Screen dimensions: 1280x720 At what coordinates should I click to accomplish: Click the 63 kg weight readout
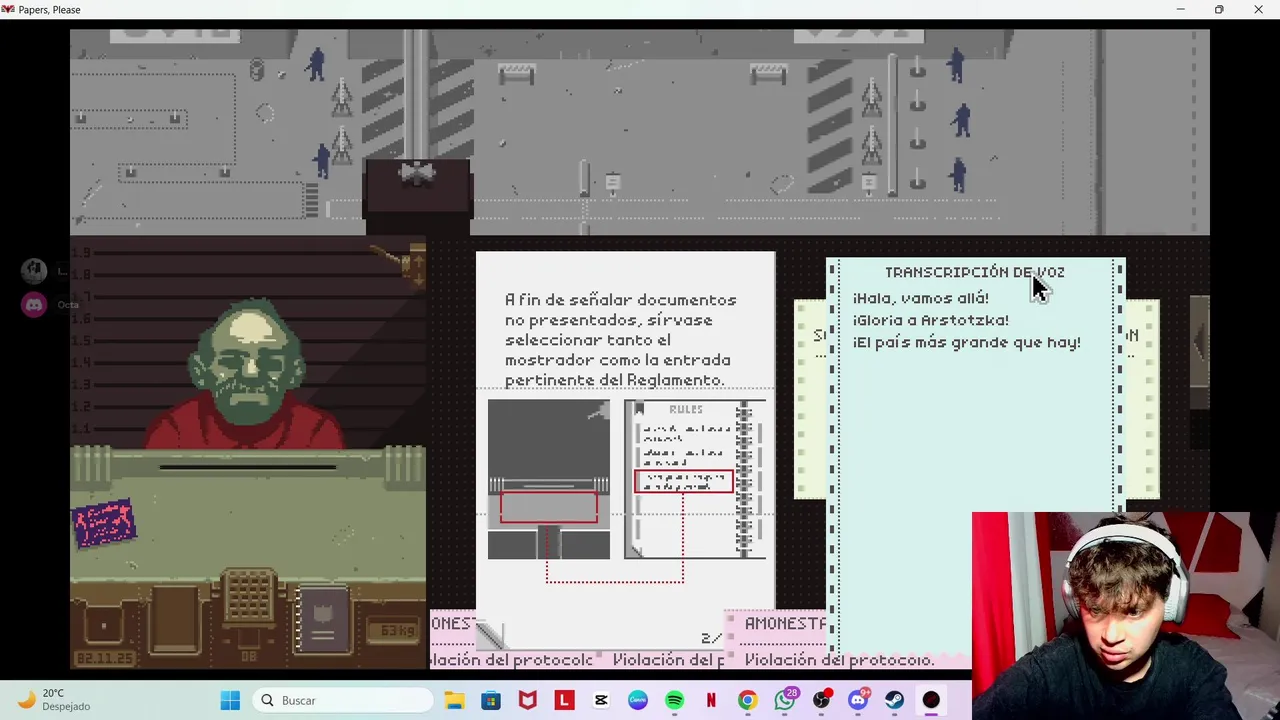391,631
